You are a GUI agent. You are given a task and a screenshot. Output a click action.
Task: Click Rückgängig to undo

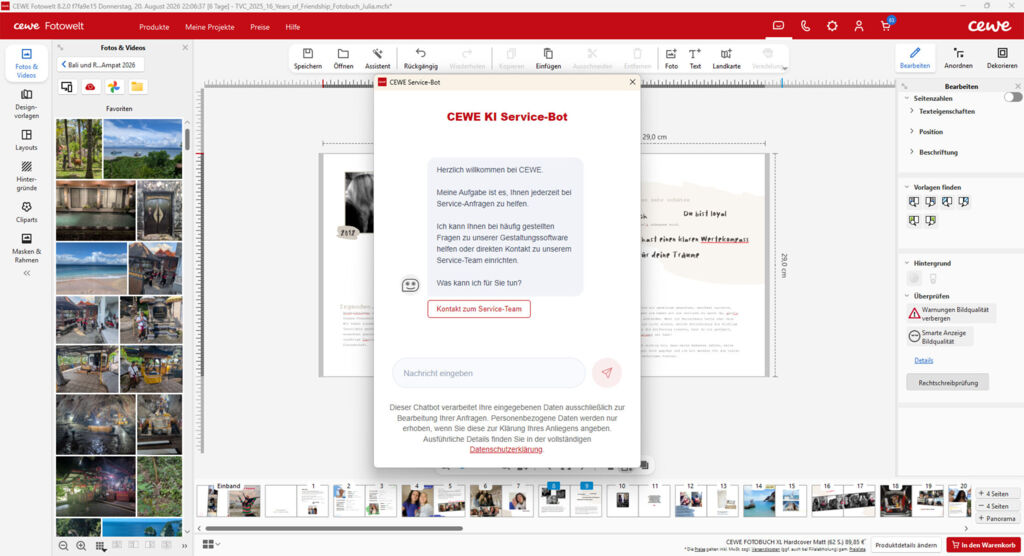click(421, 58)
